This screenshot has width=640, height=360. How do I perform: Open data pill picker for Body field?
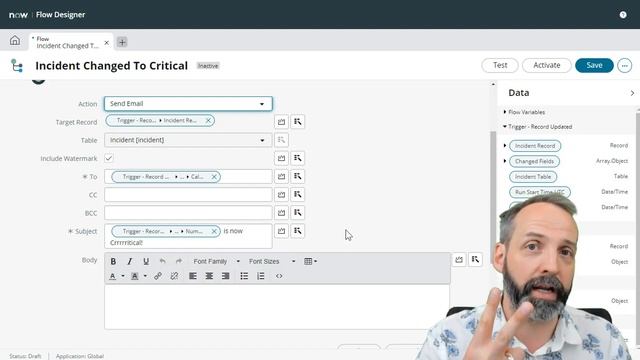(x=476, y=260)
